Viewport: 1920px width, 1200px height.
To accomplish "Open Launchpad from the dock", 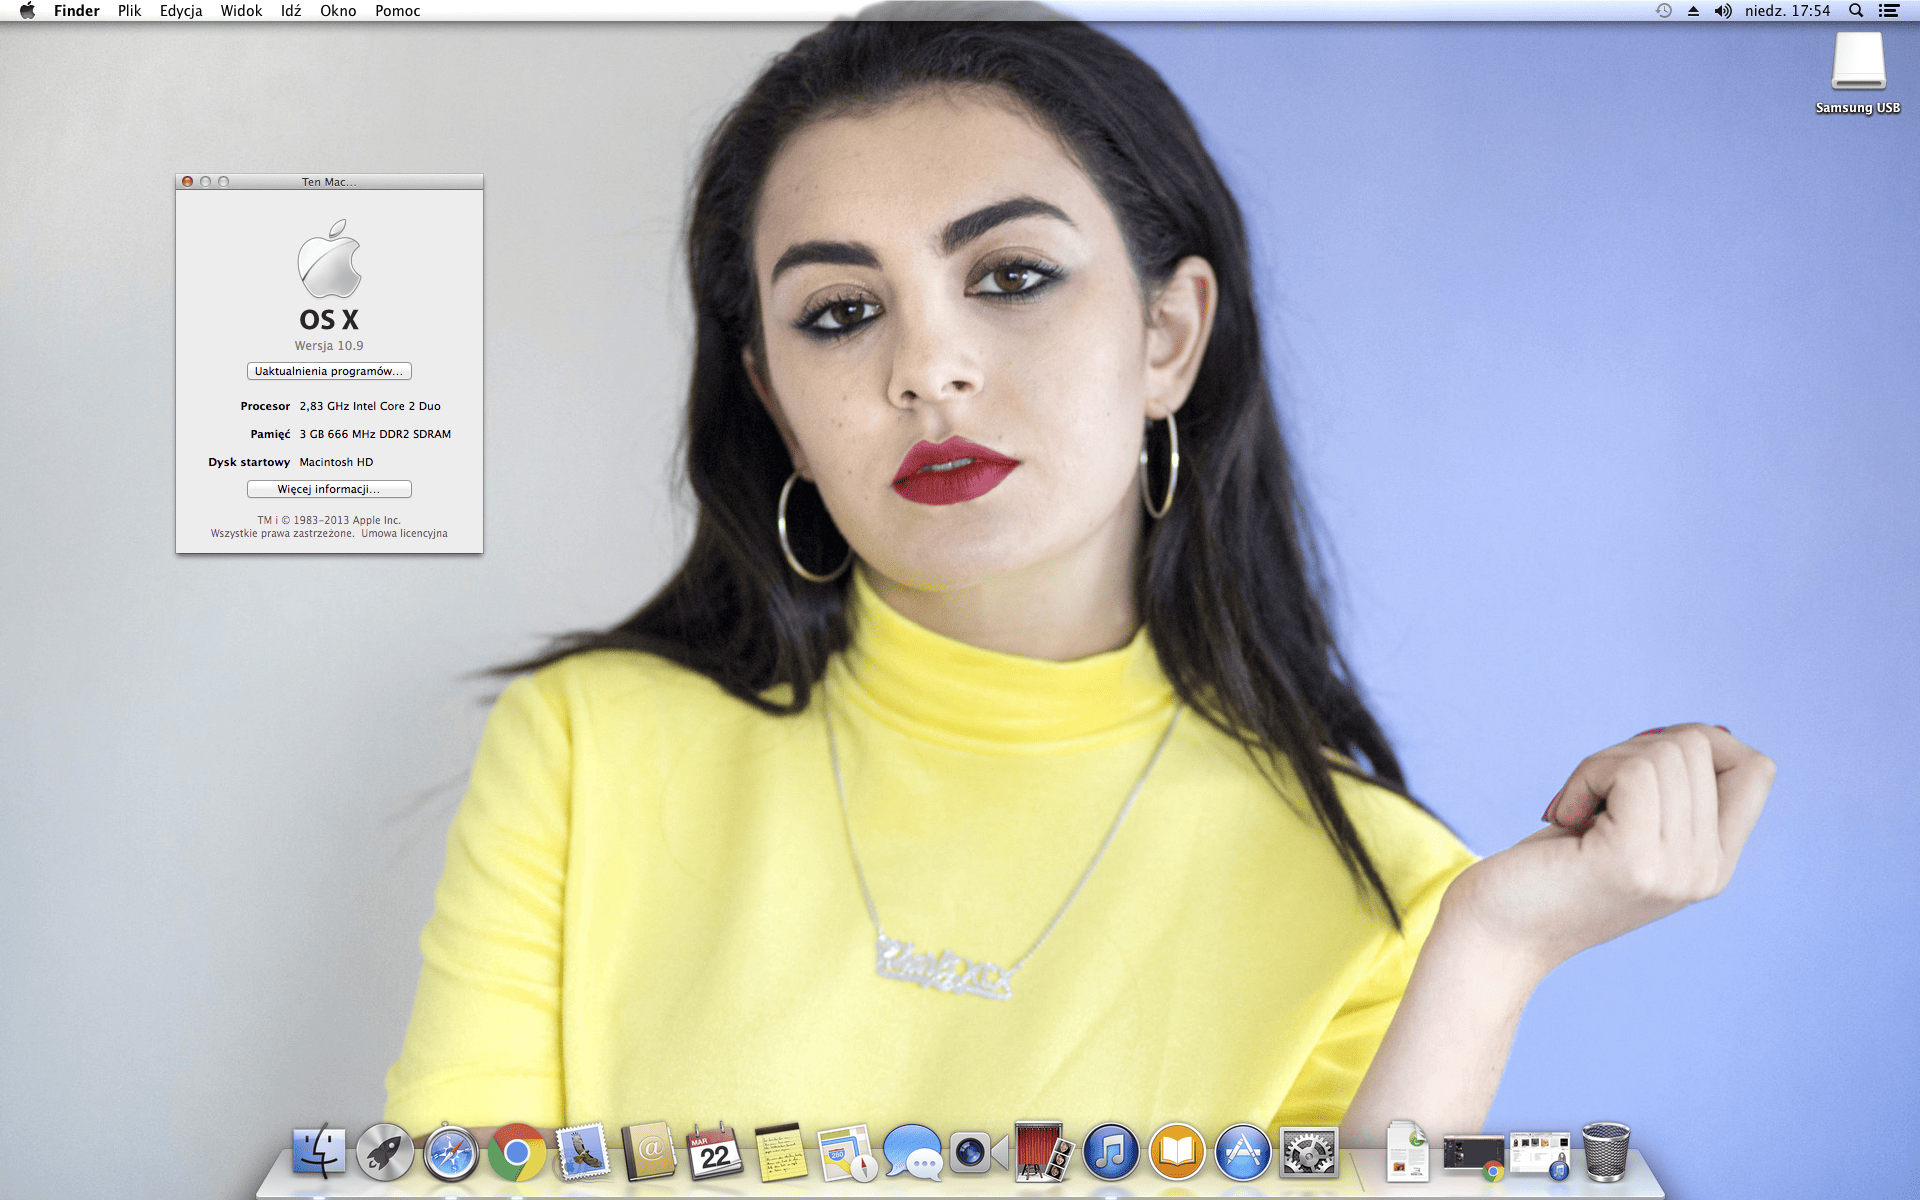I will 385,1152.
